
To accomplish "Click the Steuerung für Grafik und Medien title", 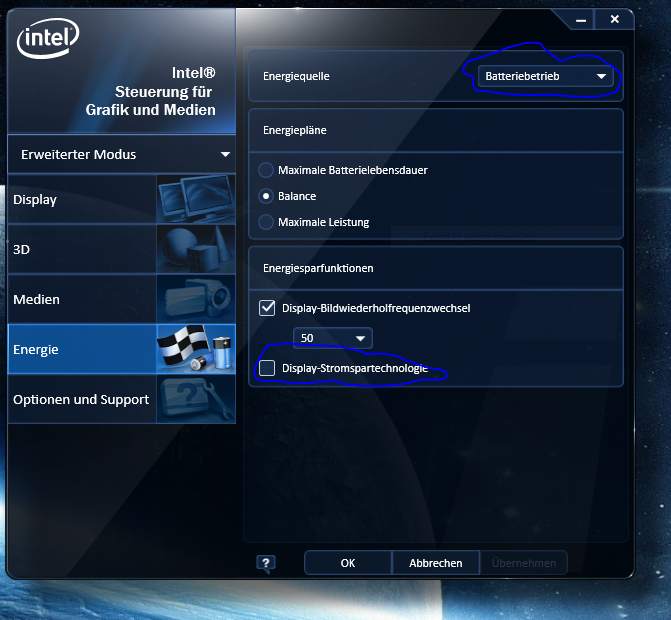I will click(x=151, y=101).
